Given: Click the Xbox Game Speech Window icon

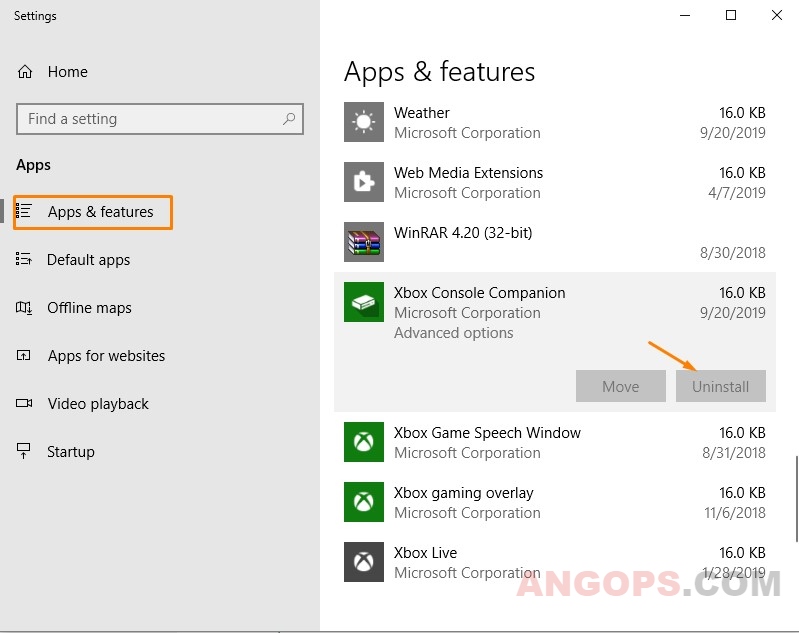Looking at the screenshot, I should 364,442.
